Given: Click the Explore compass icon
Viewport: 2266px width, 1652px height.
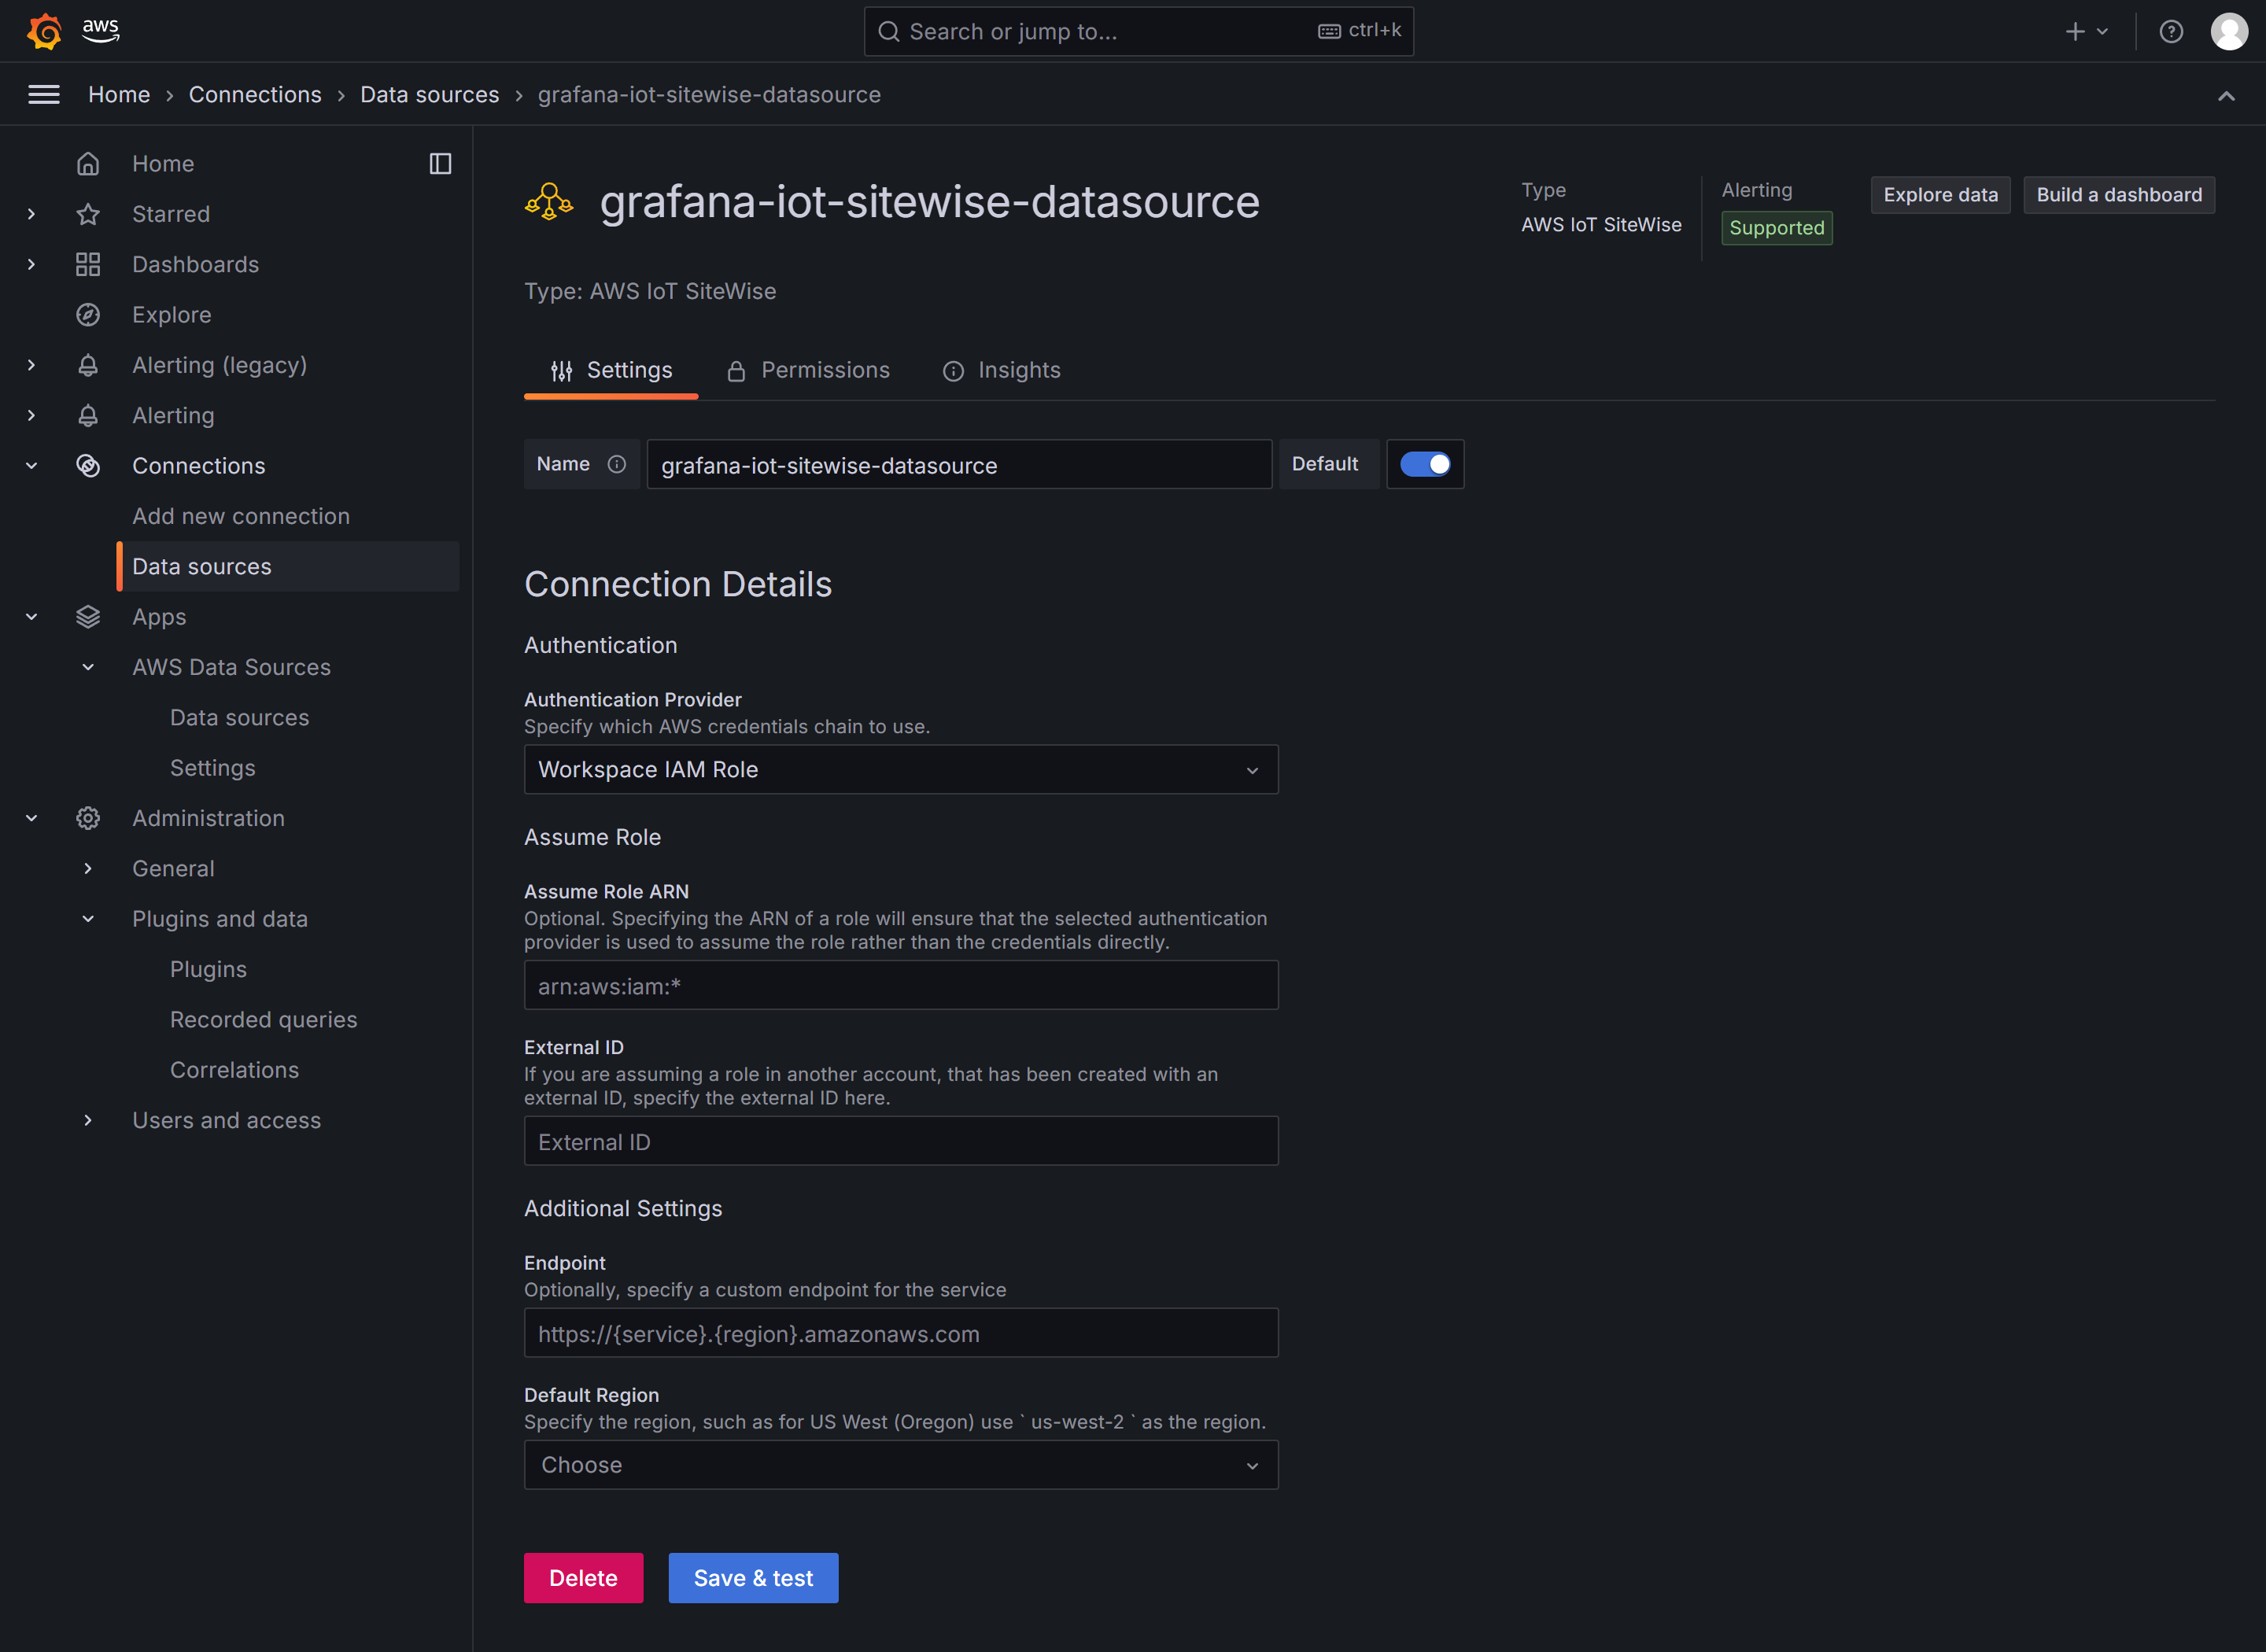Looking at the screenshot, I should 88,315.
